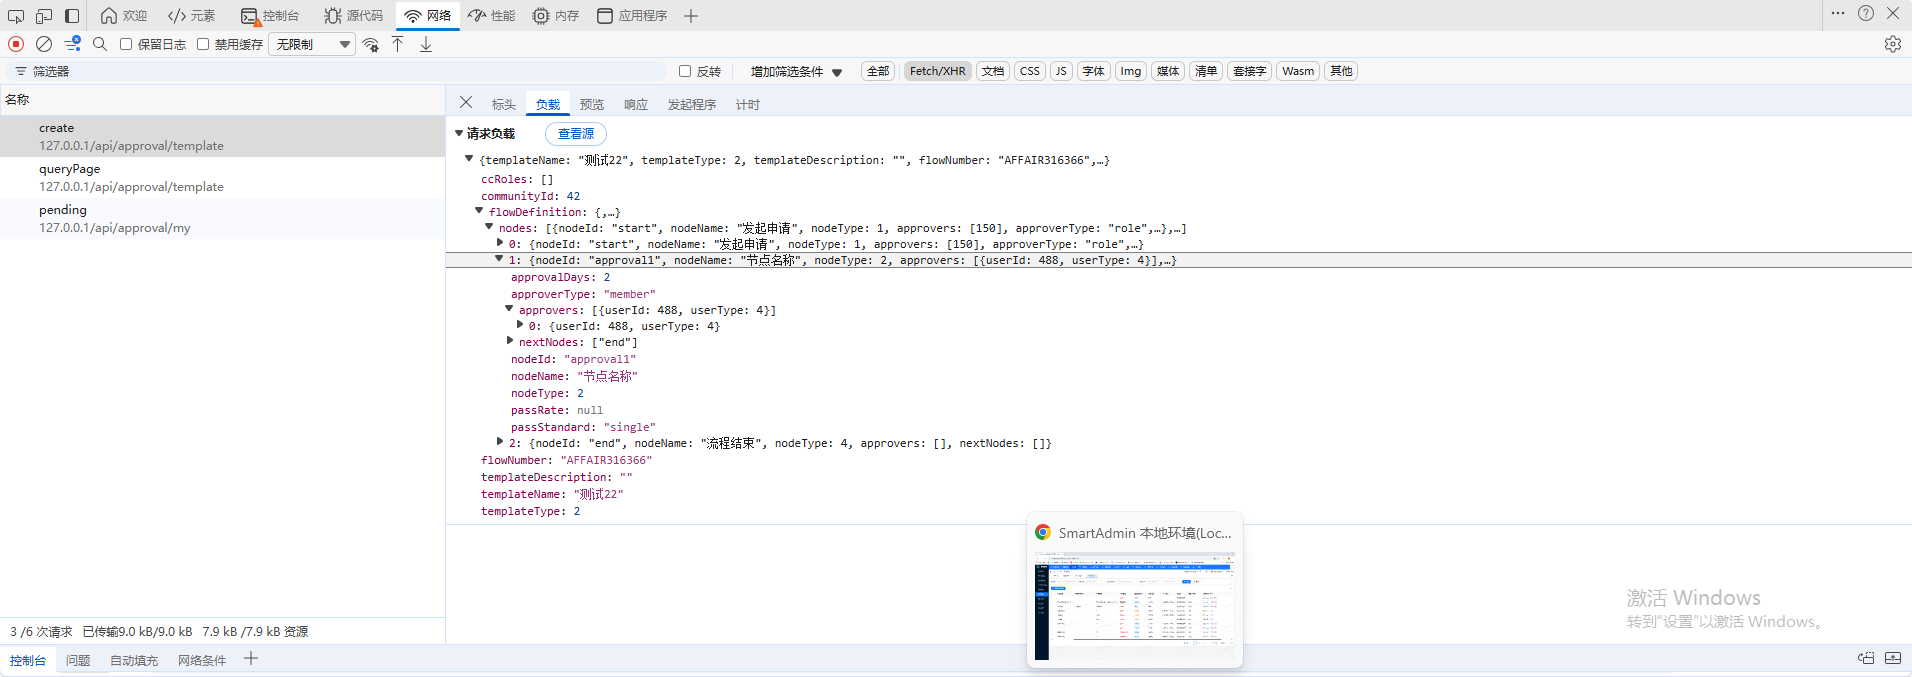Open the 性能 performance tab

492,16
